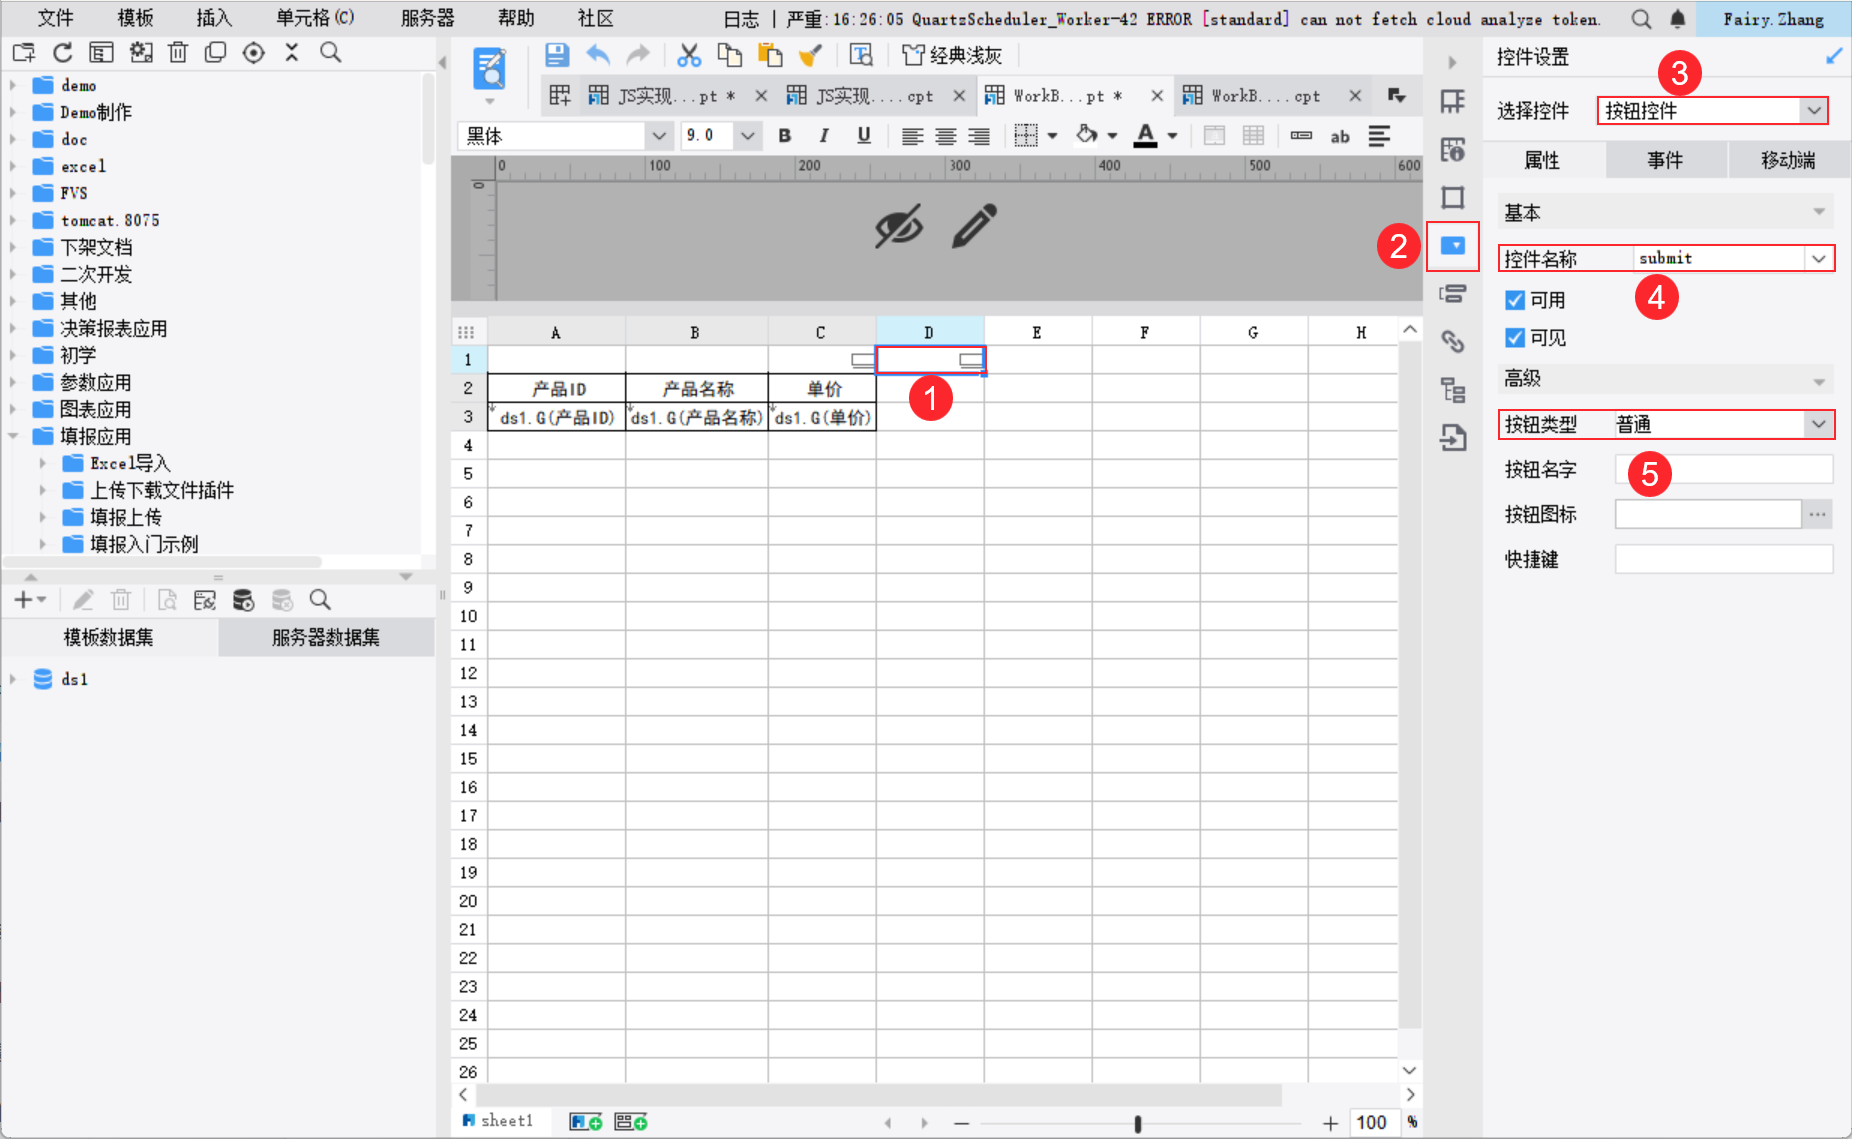This screenshot has width=1852, height=1139.
Task: Select the cell containing 产品名称
Action: click(697, 389)
